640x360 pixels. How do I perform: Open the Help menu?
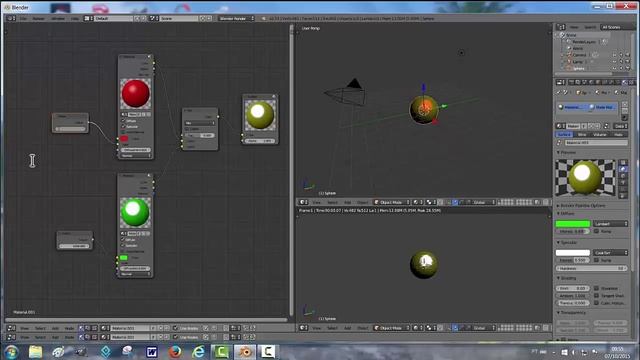click(x=75, y=18)
